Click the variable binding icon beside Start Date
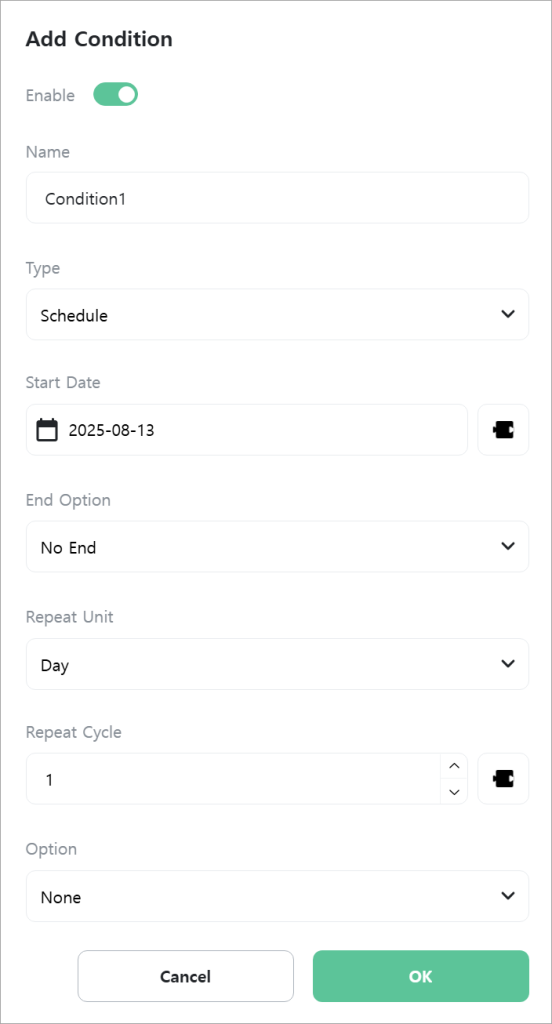The width and height of the screenshot is (552, 1024). pyautogui.click(x=503, y=430)
